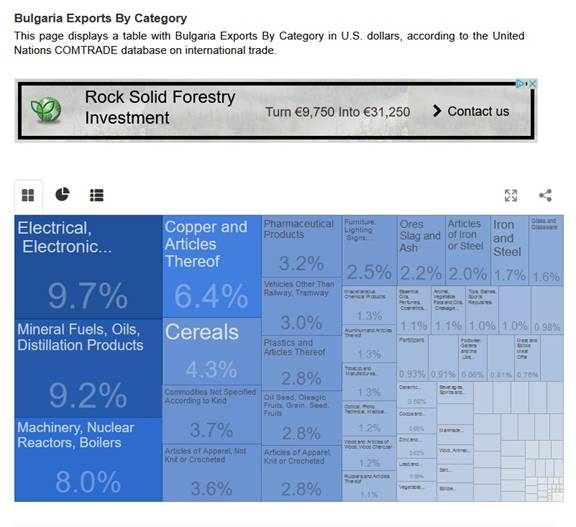Click the Cereals 4.3% tile
Viewport: 576px width, 527px height.
pyautogui.click(x=212, y=351)
